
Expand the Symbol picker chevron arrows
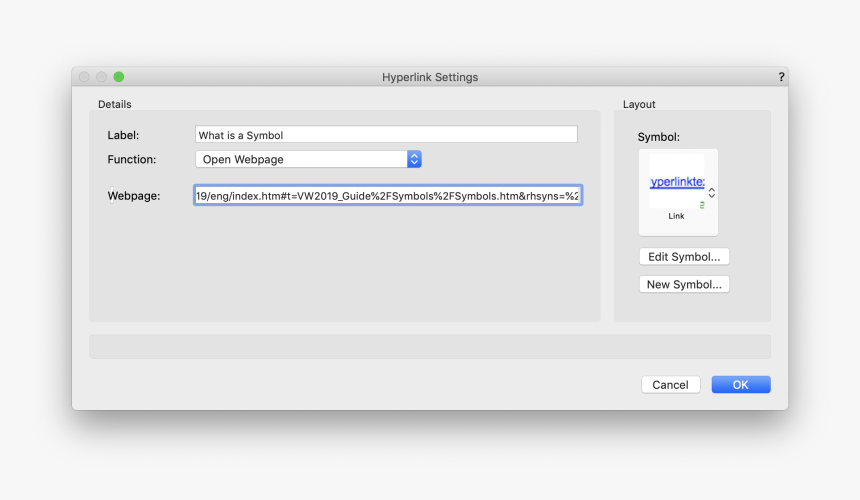(712, 192)
